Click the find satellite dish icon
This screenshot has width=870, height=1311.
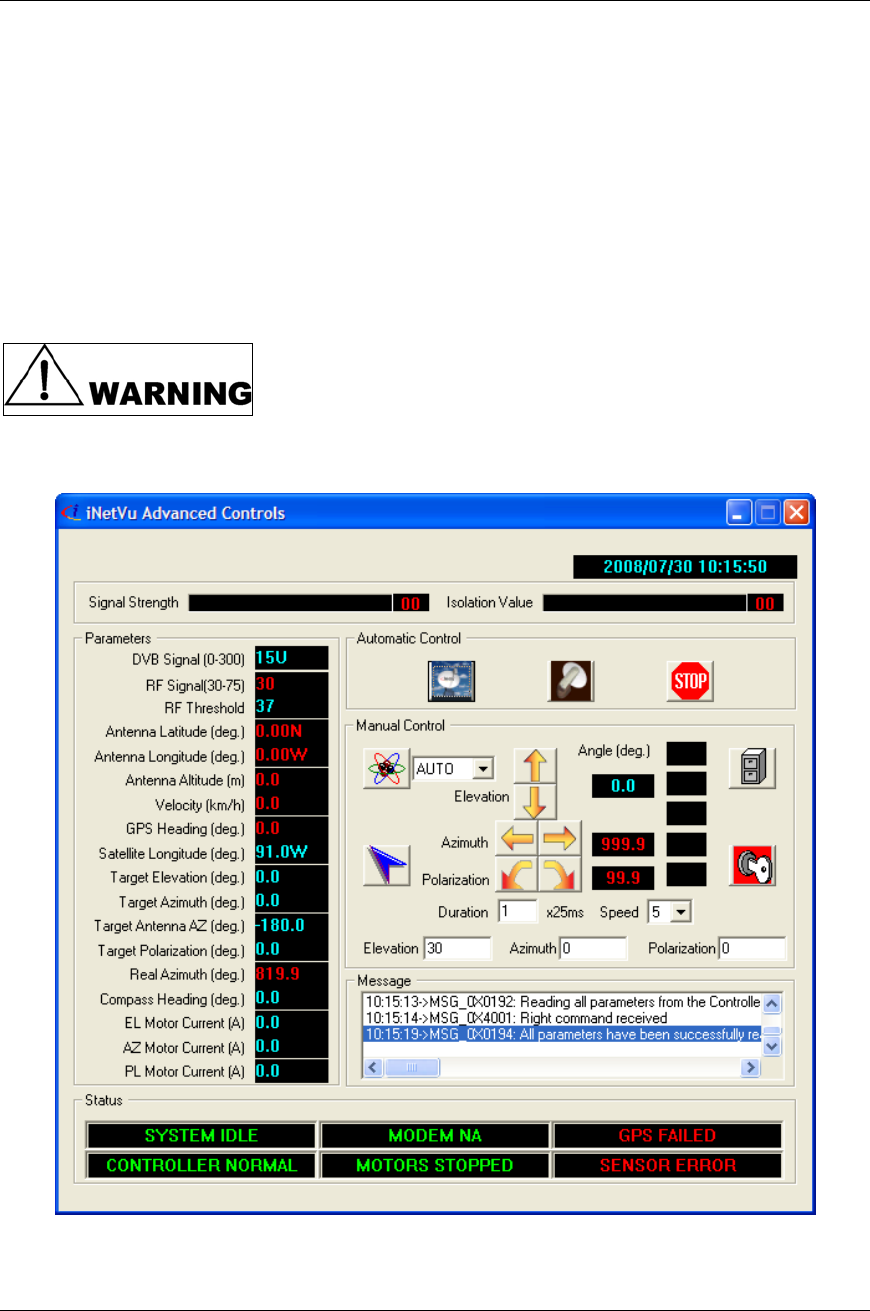point(451,683)
